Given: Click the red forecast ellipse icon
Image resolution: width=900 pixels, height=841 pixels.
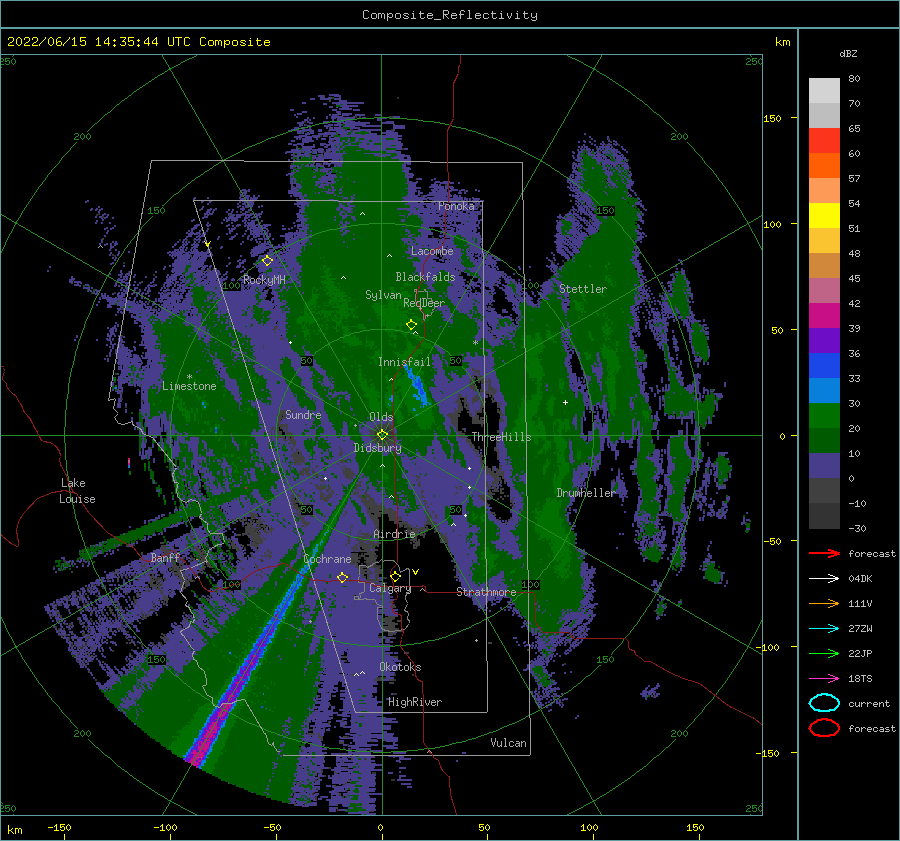Looking at the screenshot, I should [824, 728].
